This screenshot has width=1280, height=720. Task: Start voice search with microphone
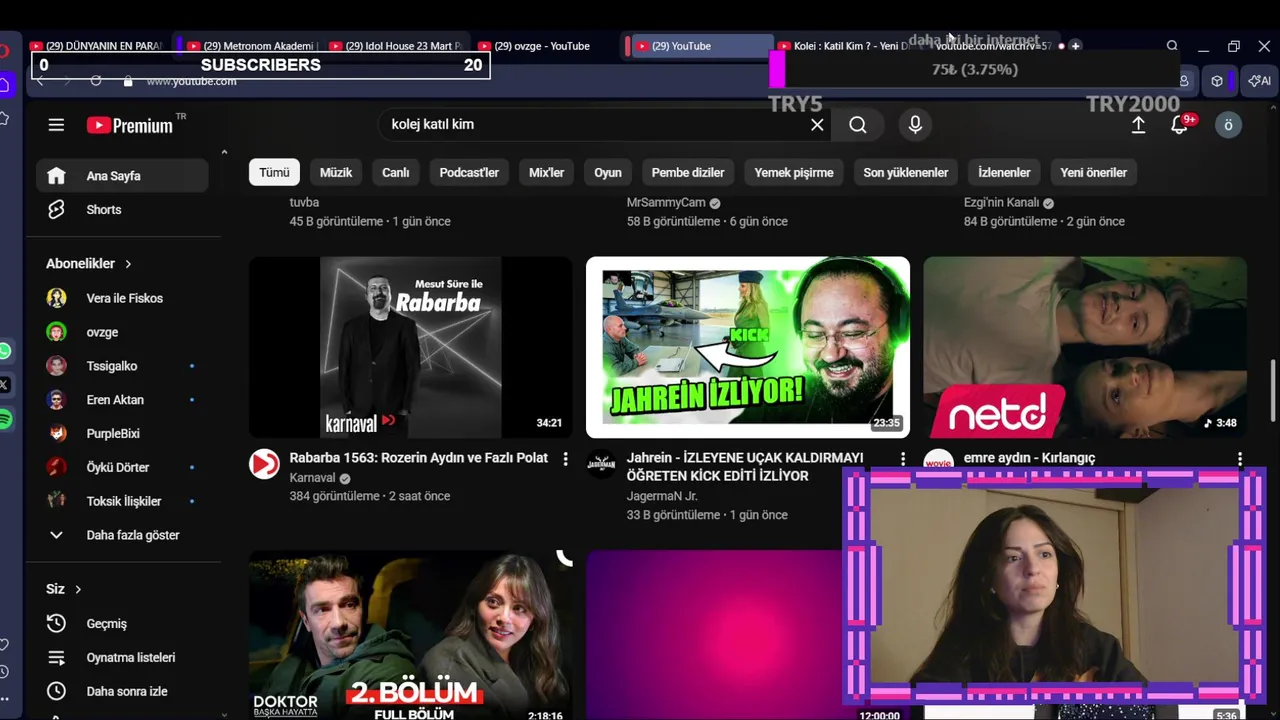tap(915, 125)
